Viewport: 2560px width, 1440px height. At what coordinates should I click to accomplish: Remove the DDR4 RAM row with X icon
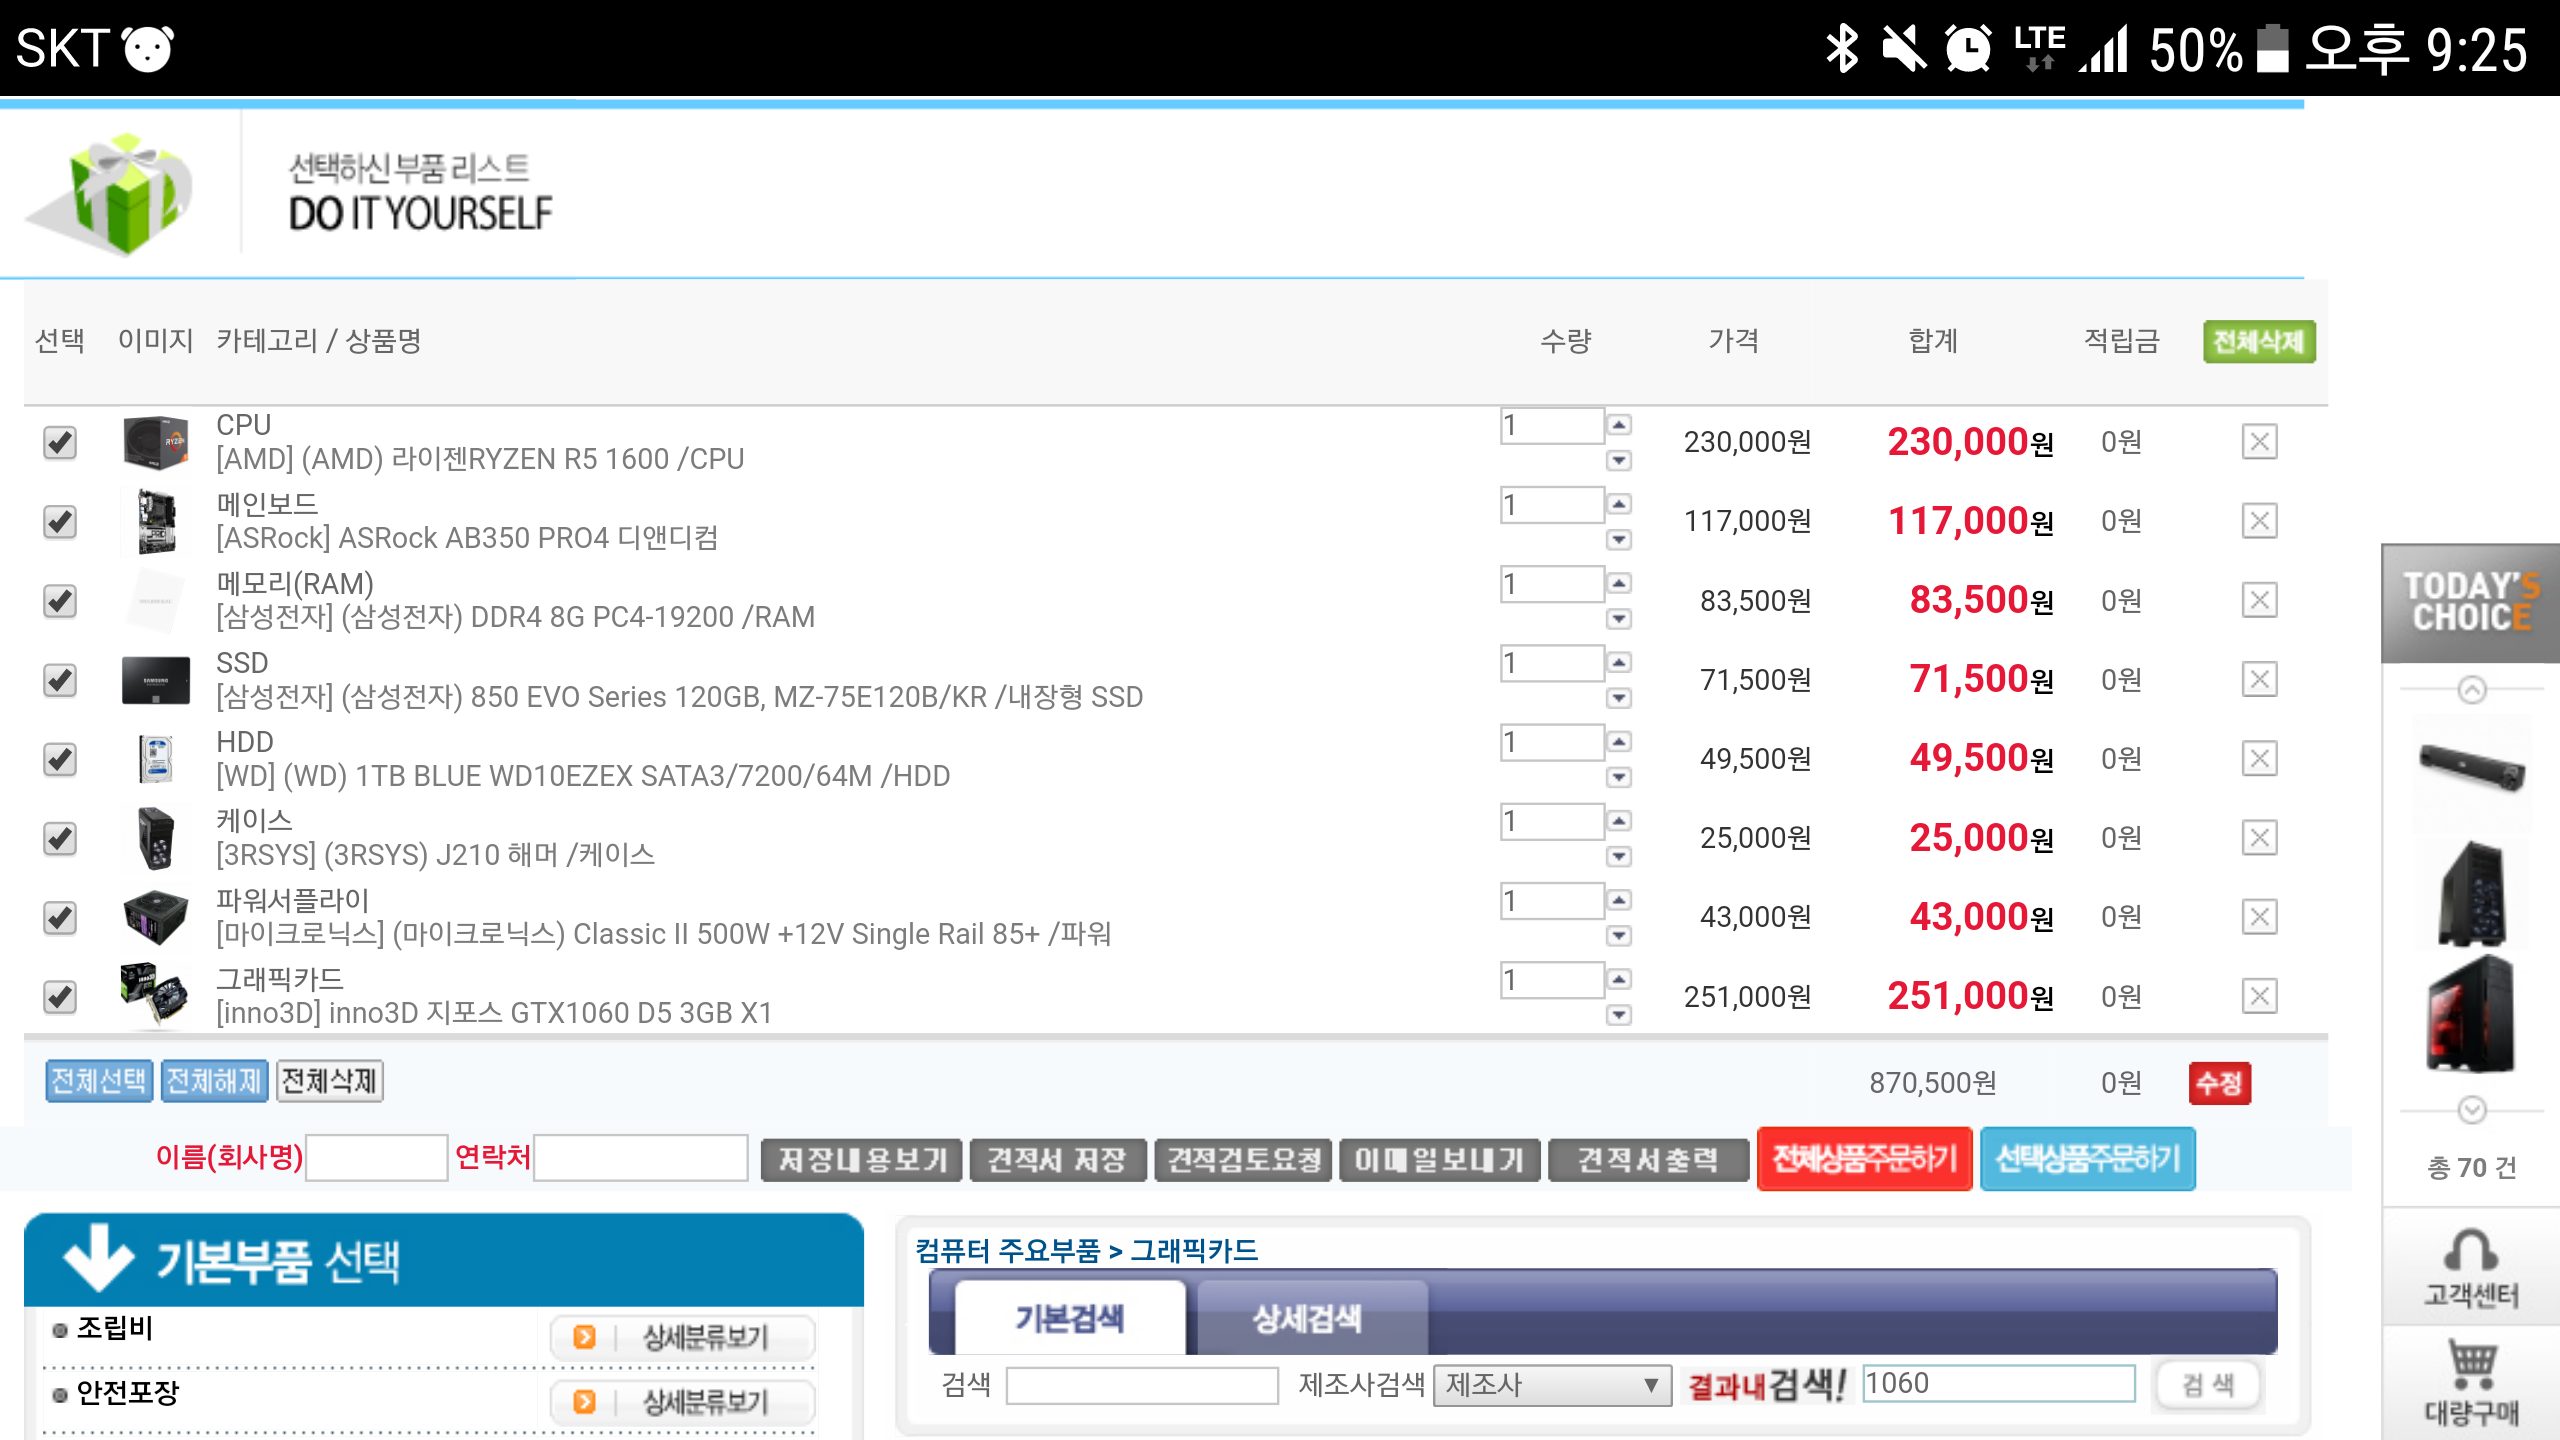point(2259,600)
